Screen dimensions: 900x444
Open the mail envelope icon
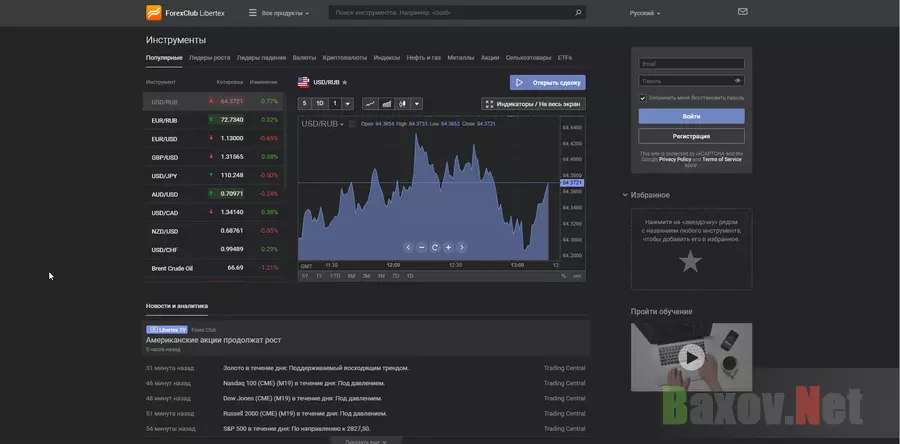click(x=743, y=11)
